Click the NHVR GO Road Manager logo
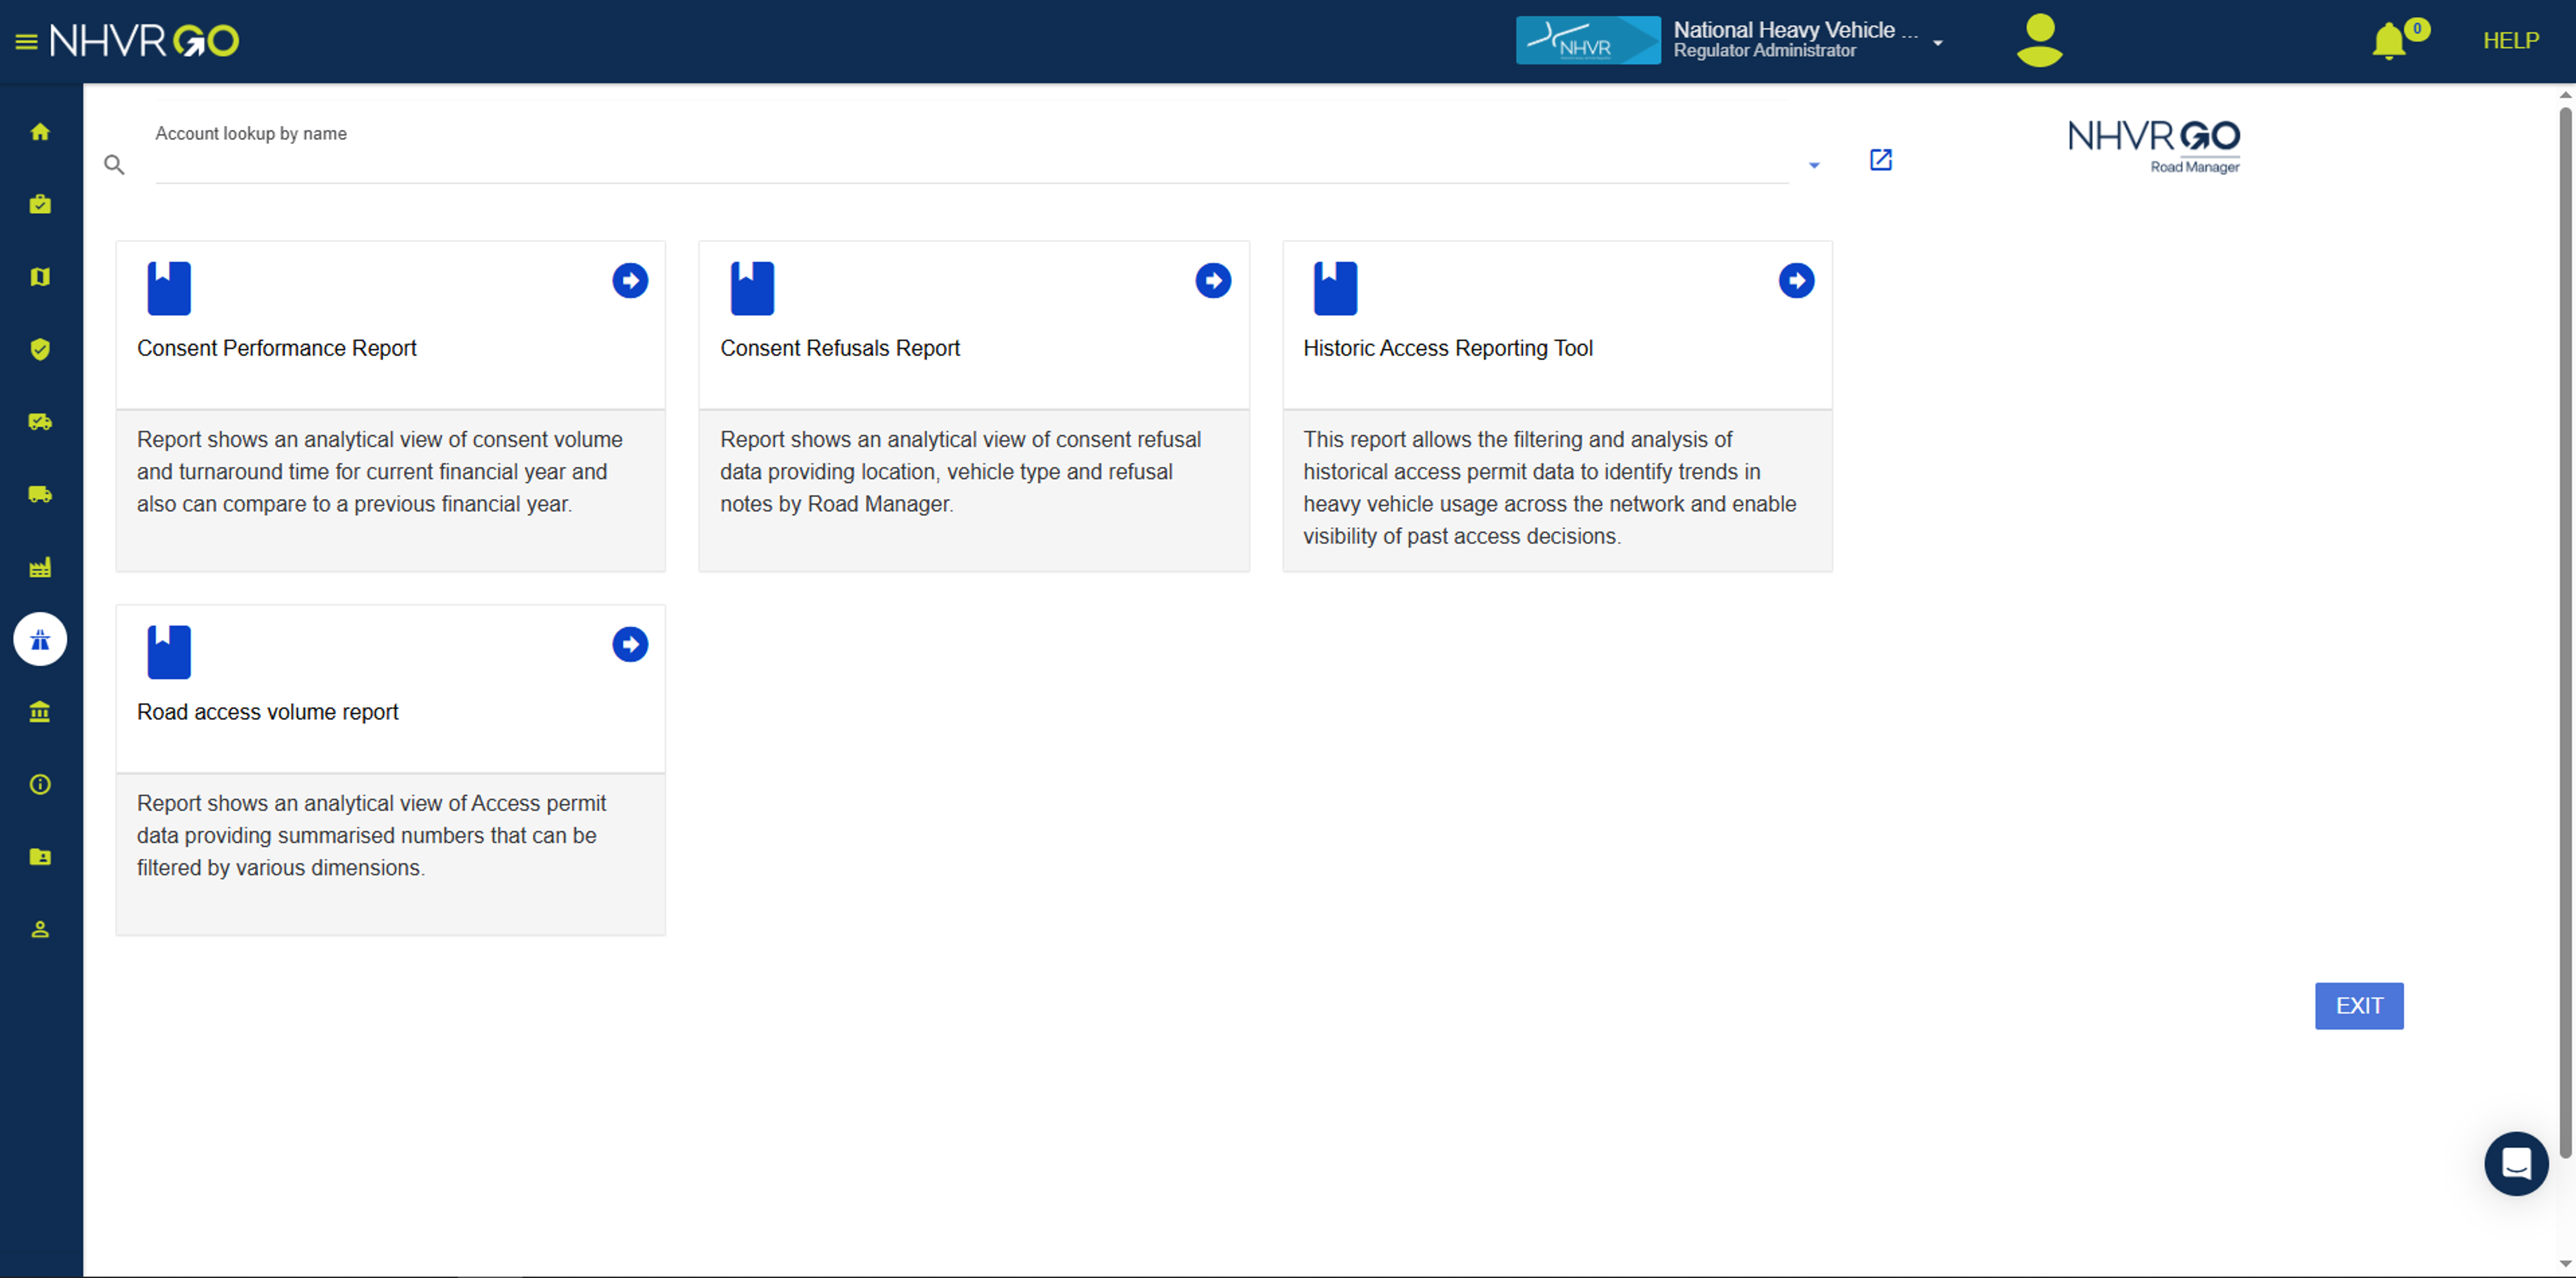The image size is (2576, 1278). click(2153, 146)
